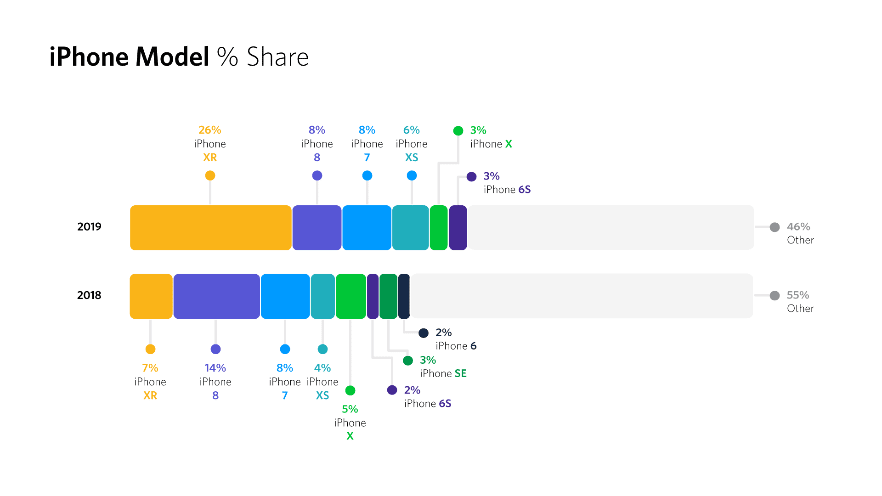Click the 26% iPhone XR label
Viewport: 882px width, 496px height.
click(x=210, y=144)
